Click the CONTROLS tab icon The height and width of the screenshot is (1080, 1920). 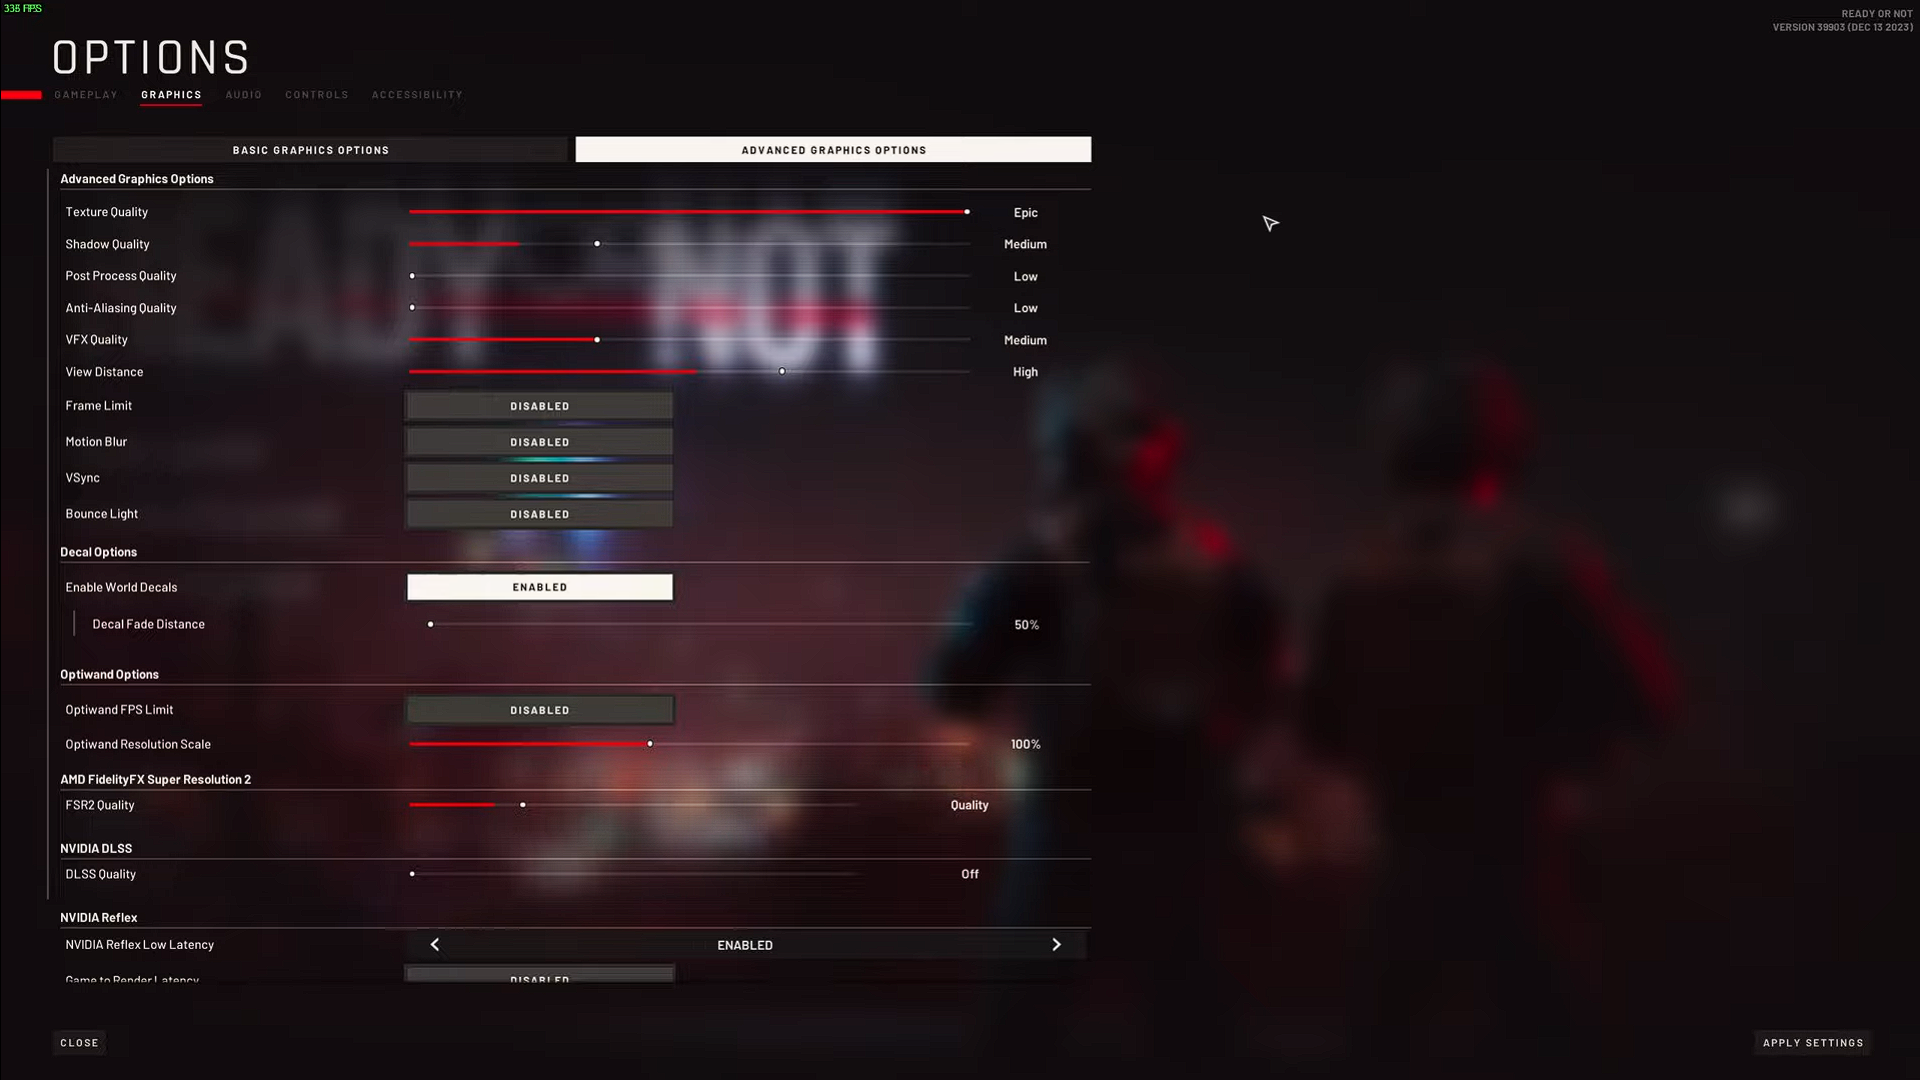[316, 94]
